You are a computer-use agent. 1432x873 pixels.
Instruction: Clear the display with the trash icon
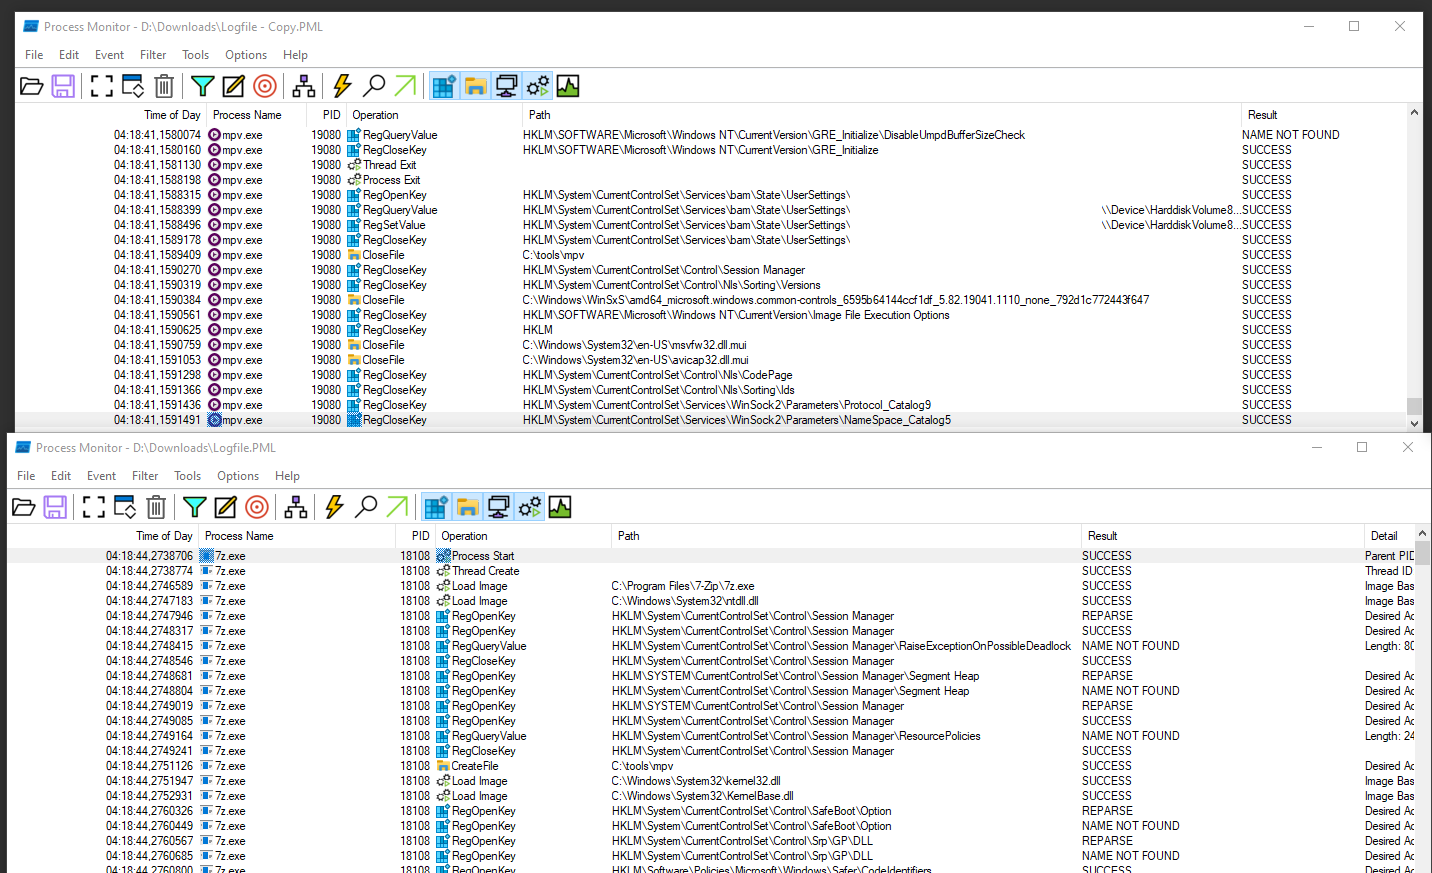click(164, 86)
